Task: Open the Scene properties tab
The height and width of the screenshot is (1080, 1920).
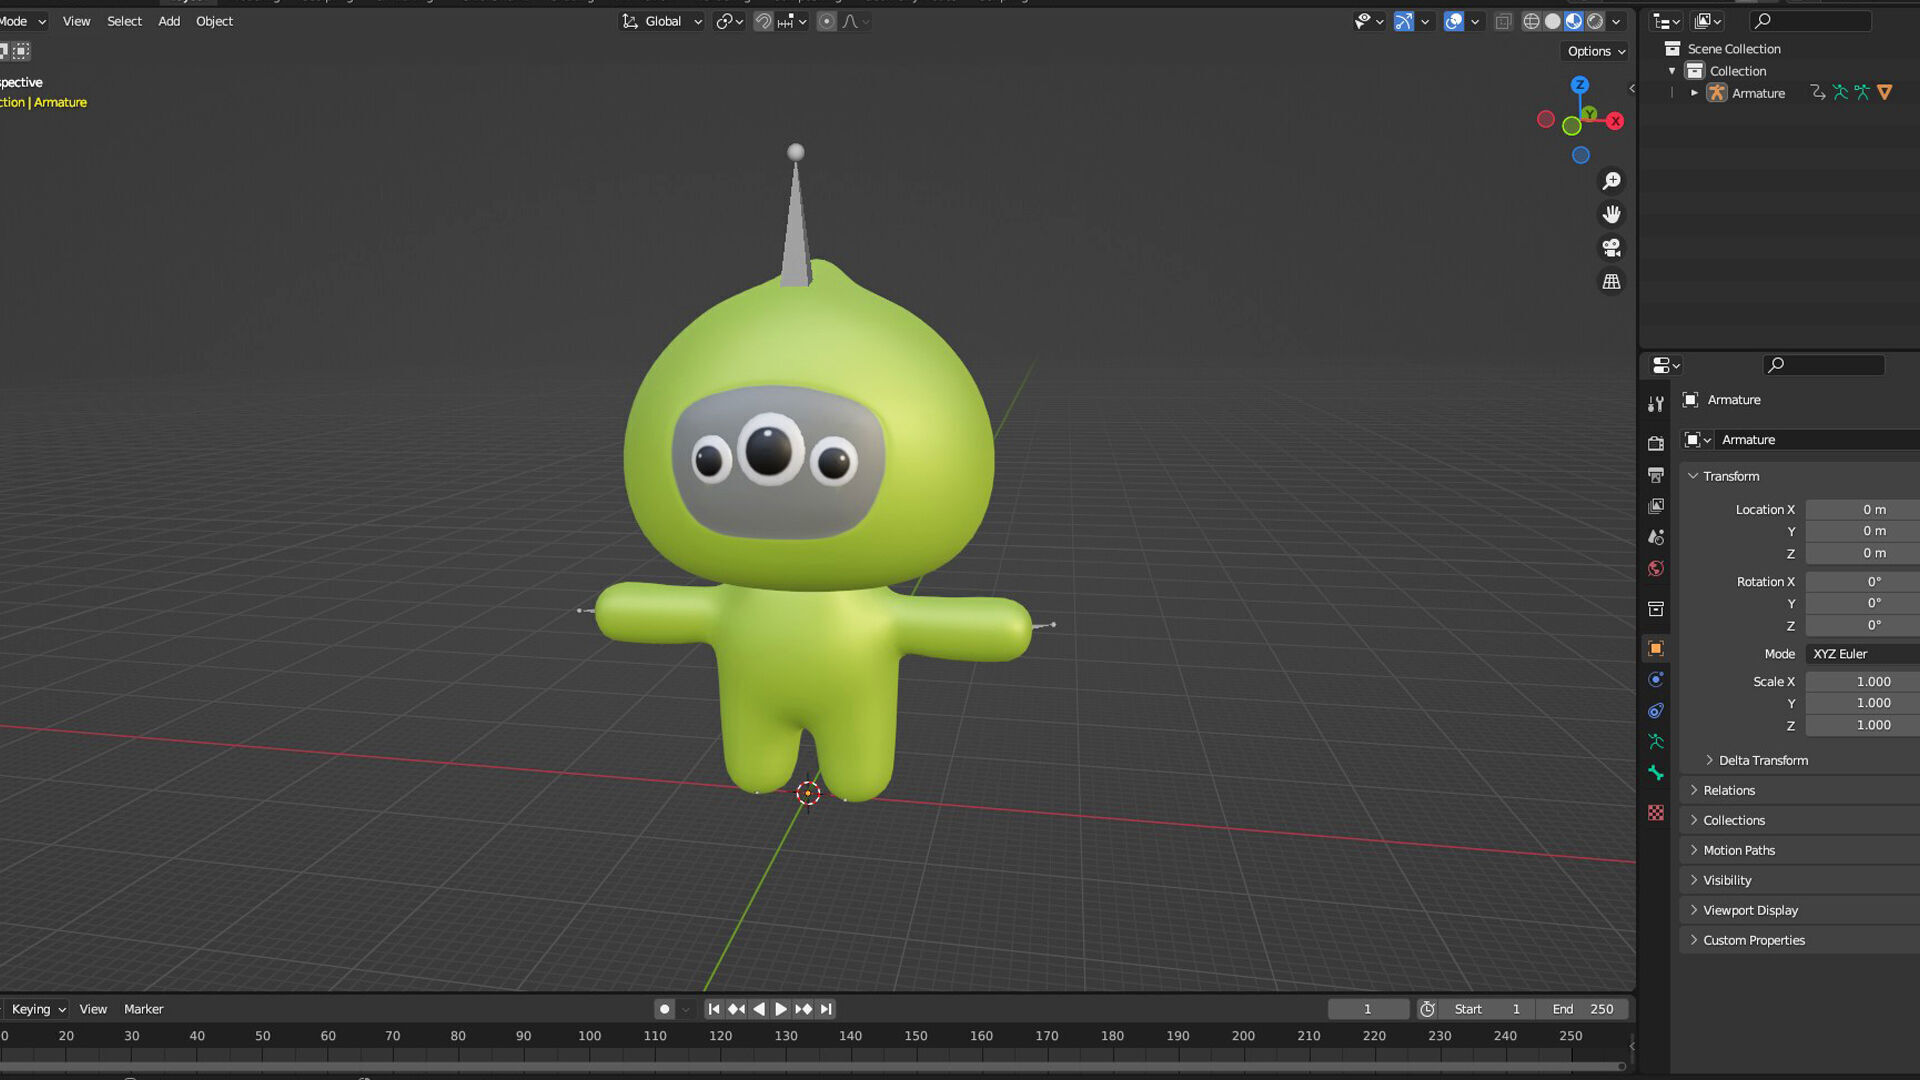Action: pos(1656,537)
